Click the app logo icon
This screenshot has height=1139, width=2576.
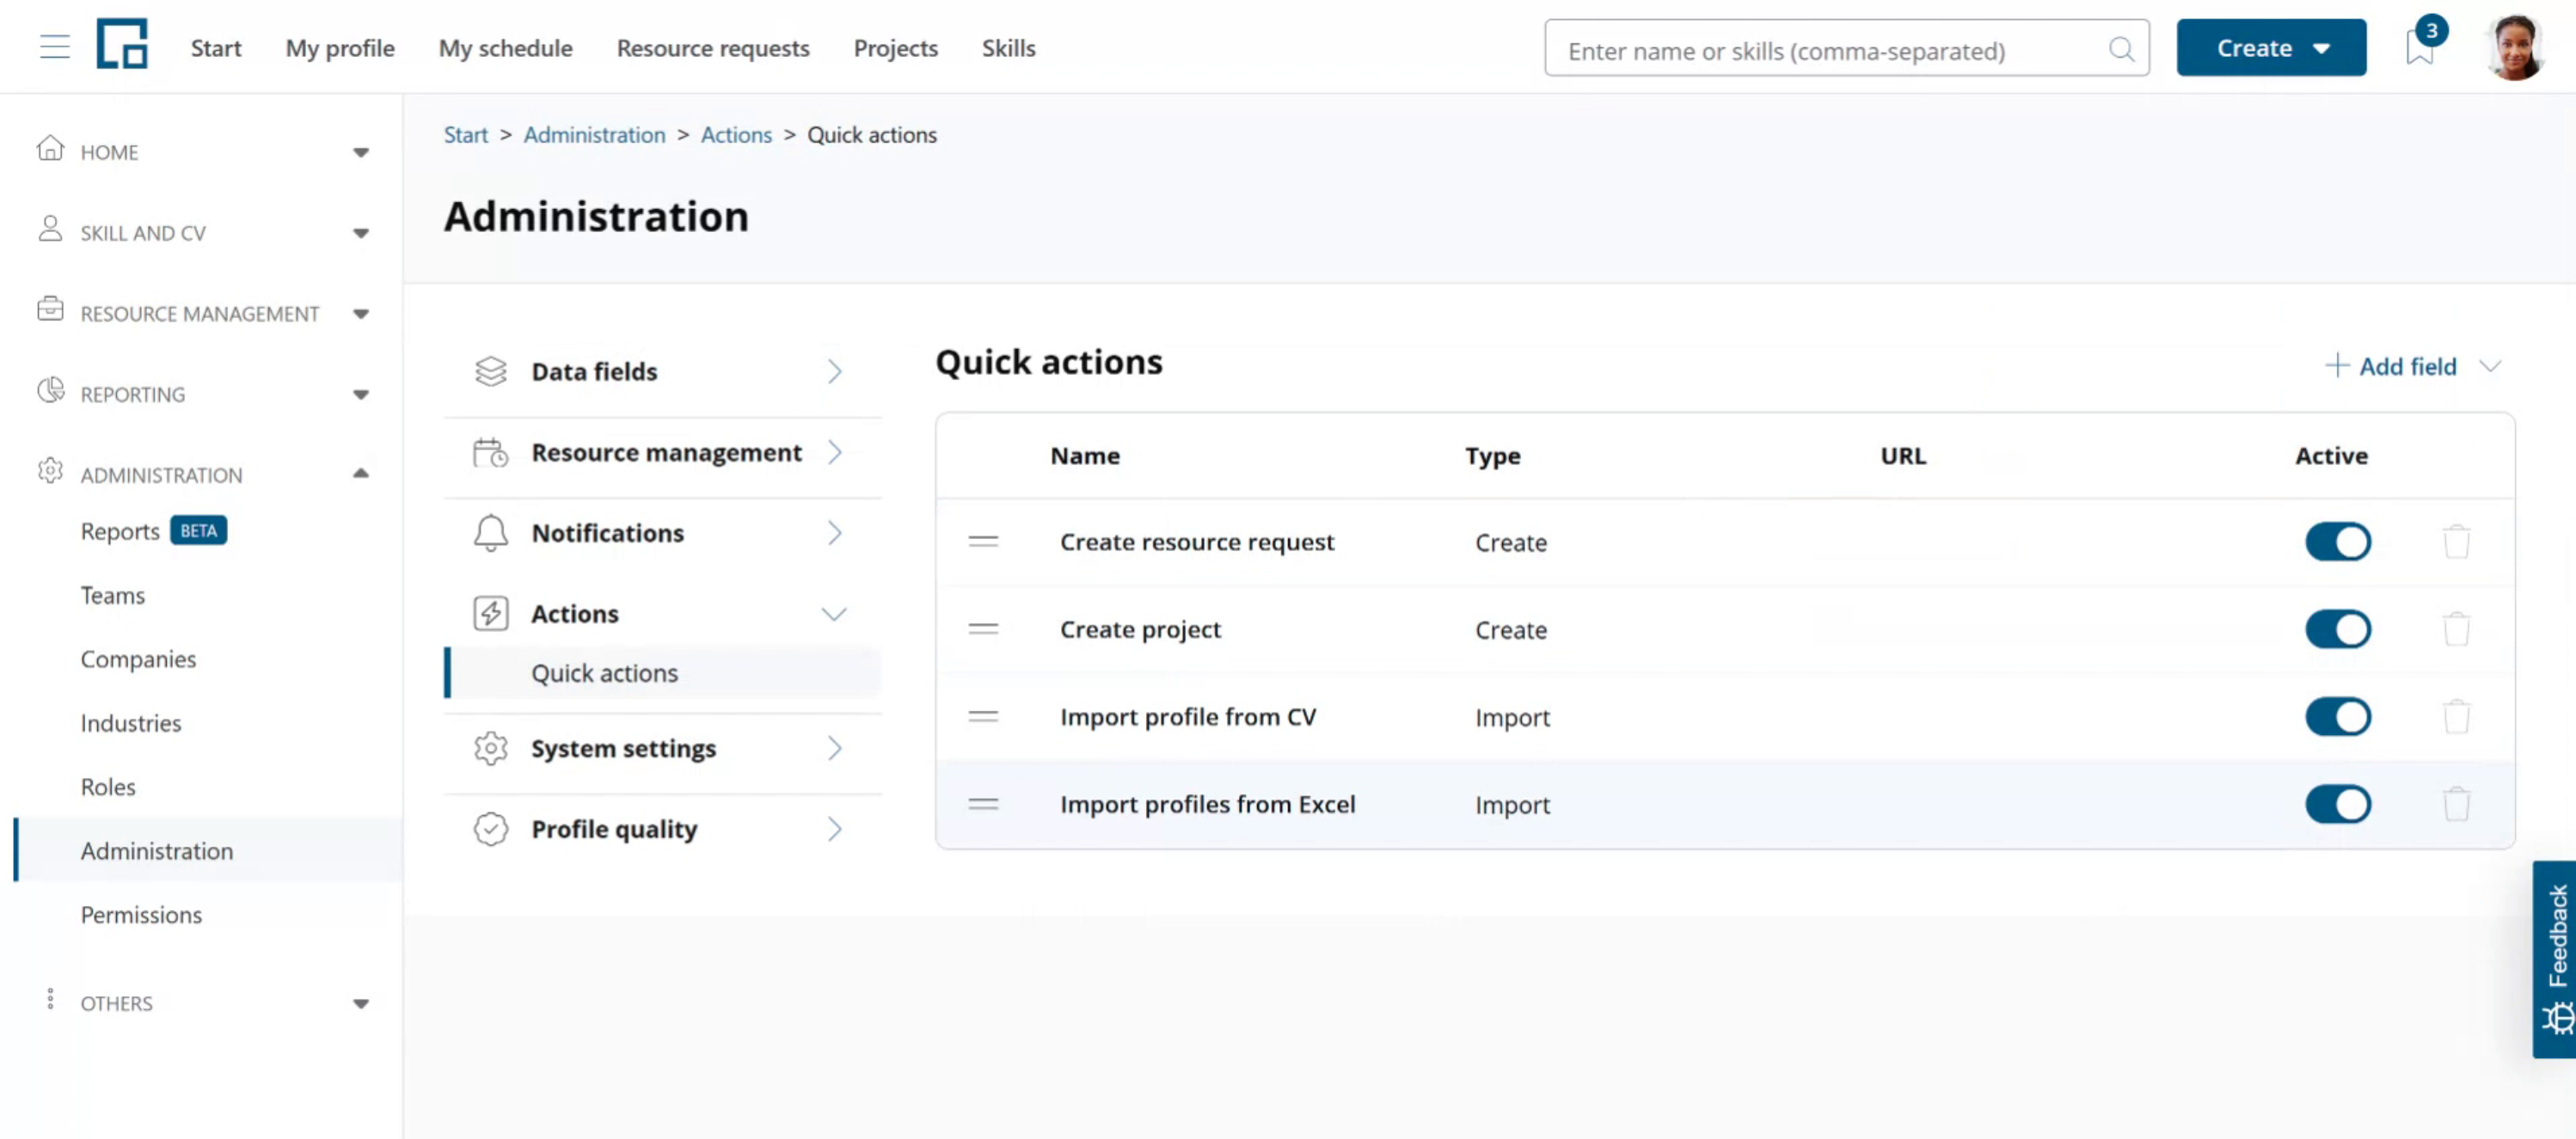click(x=122, y=44)
